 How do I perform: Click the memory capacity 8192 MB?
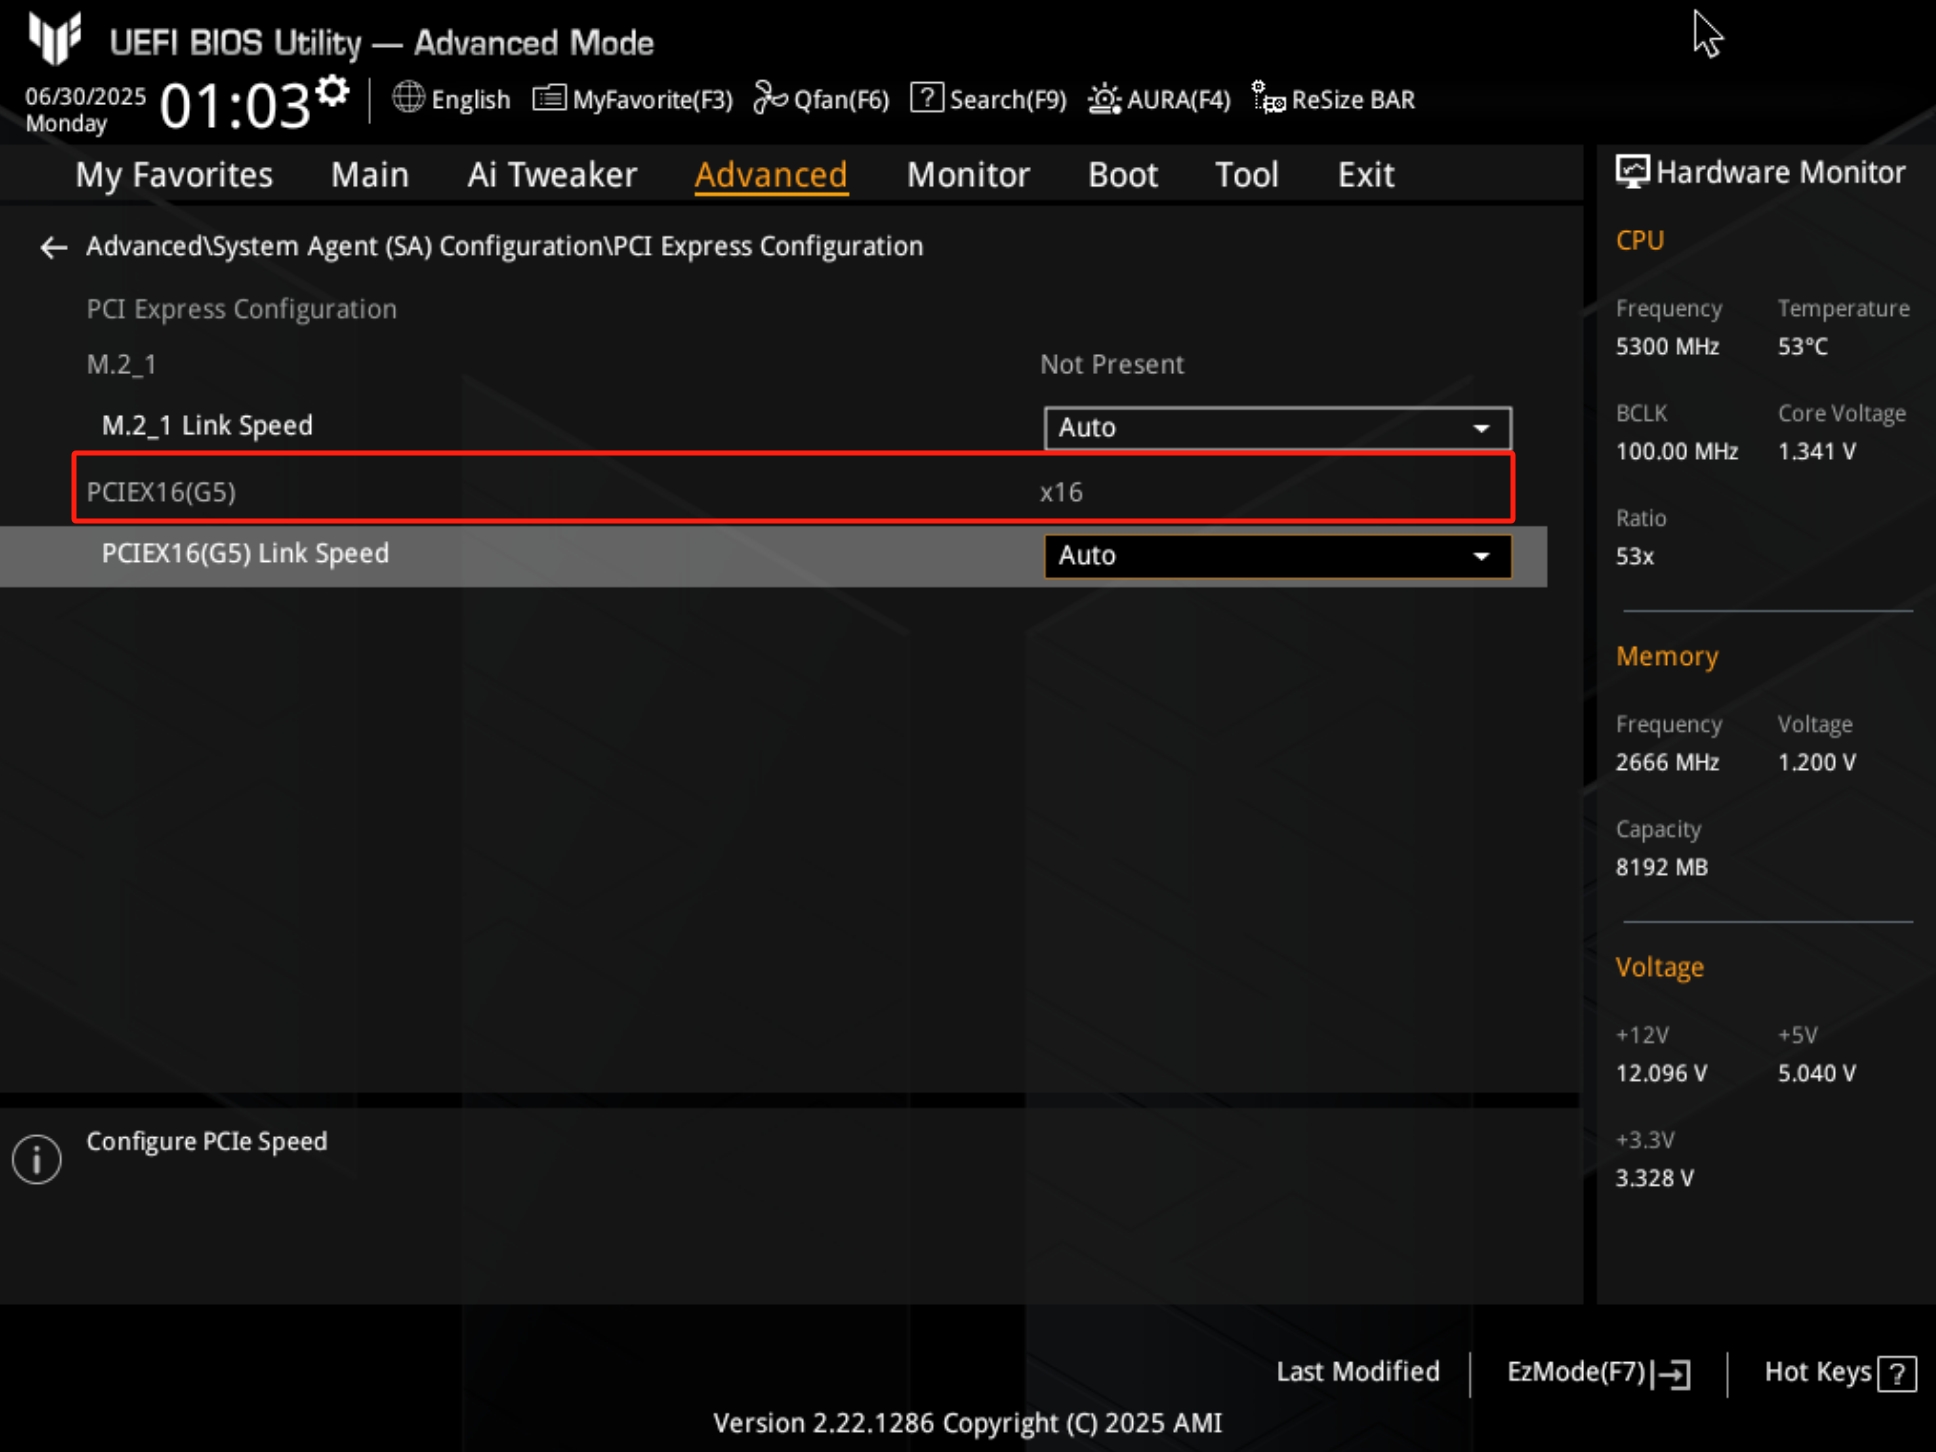pyautogui.click(x=1662, y=868)
